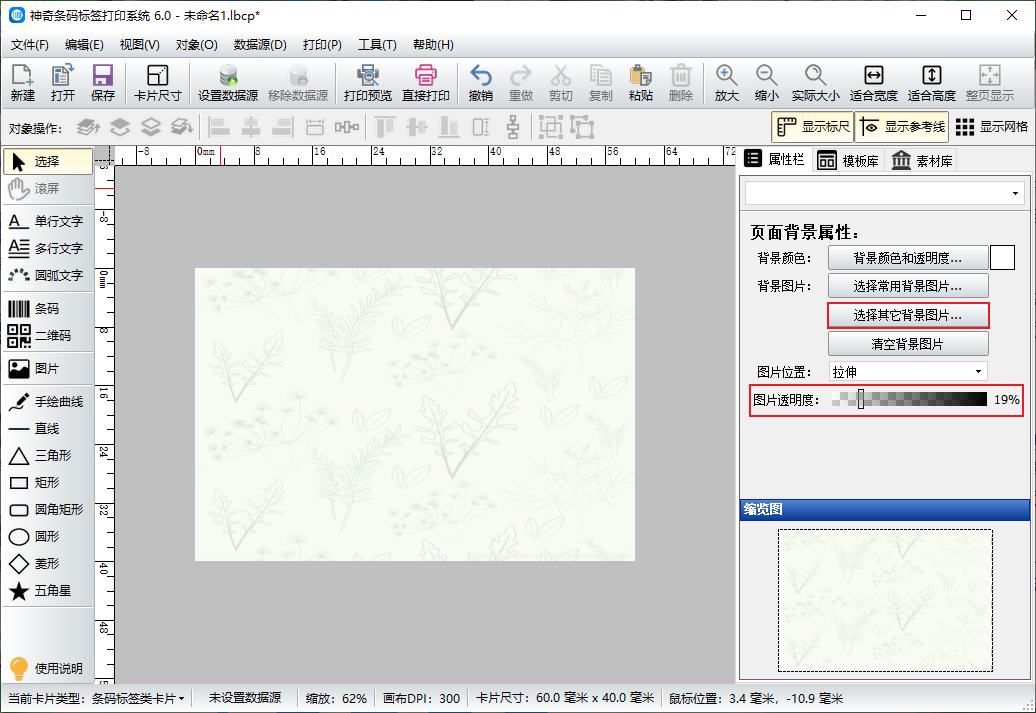
Task: Choose the 单行文字 text tool
Action: coord(48,221)
